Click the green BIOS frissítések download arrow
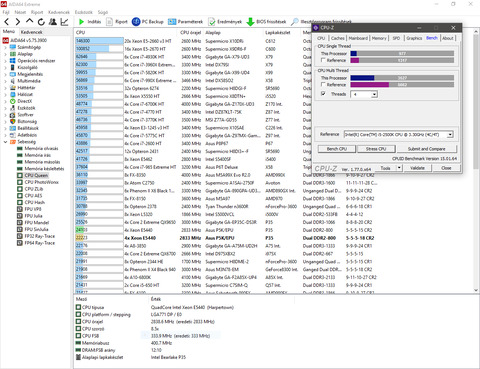Viewport: 480px width, 369px height. [x=250, y=22]
